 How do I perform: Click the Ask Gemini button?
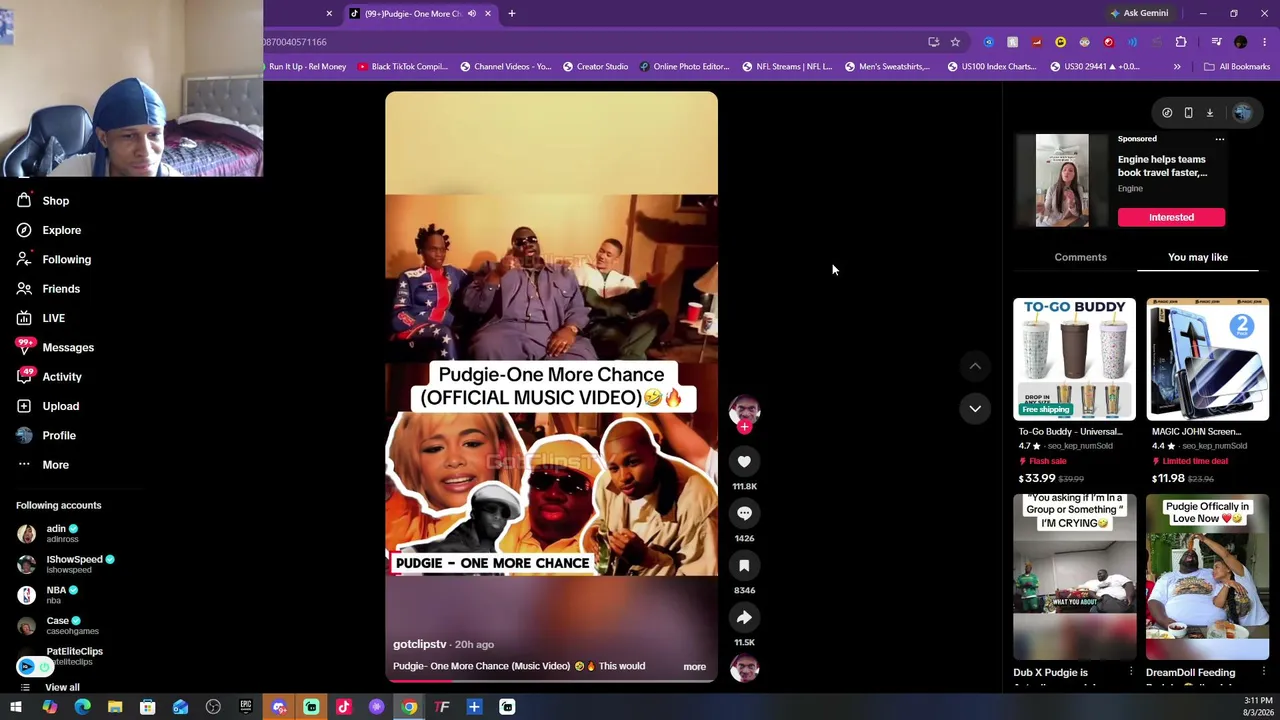point(1139,14)
